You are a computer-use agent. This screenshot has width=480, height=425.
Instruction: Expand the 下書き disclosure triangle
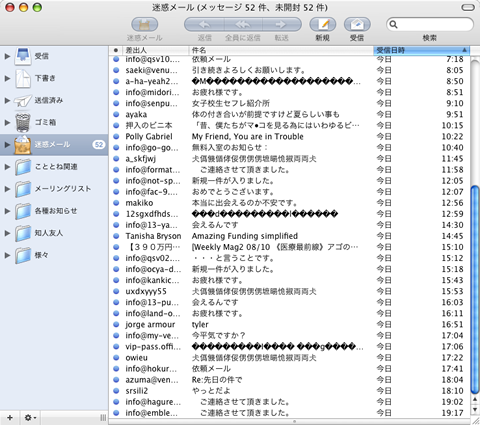[x=7, y=78]
